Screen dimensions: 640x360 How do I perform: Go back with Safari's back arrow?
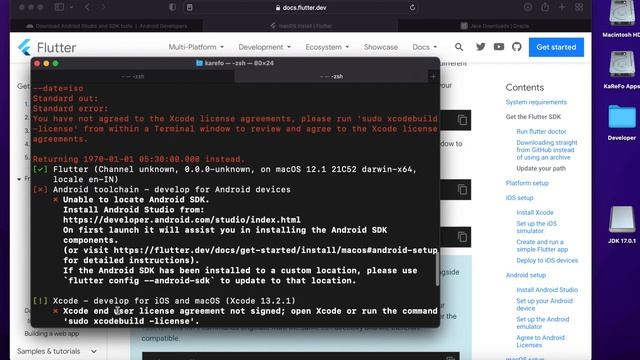click(87, 7)
